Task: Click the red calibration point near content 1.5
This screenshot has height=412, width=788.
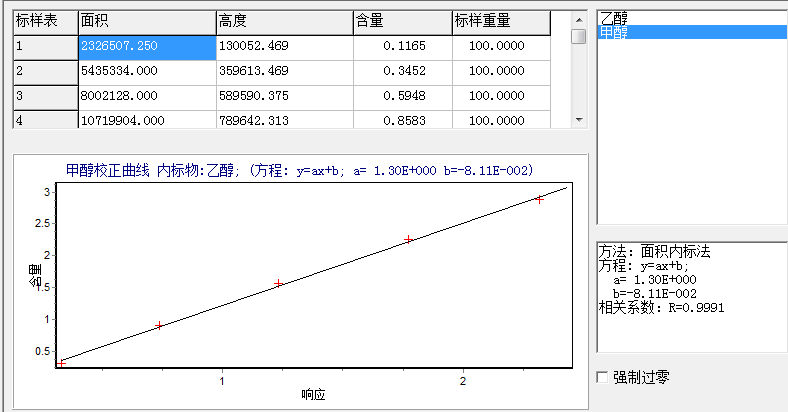Action: 279,283
